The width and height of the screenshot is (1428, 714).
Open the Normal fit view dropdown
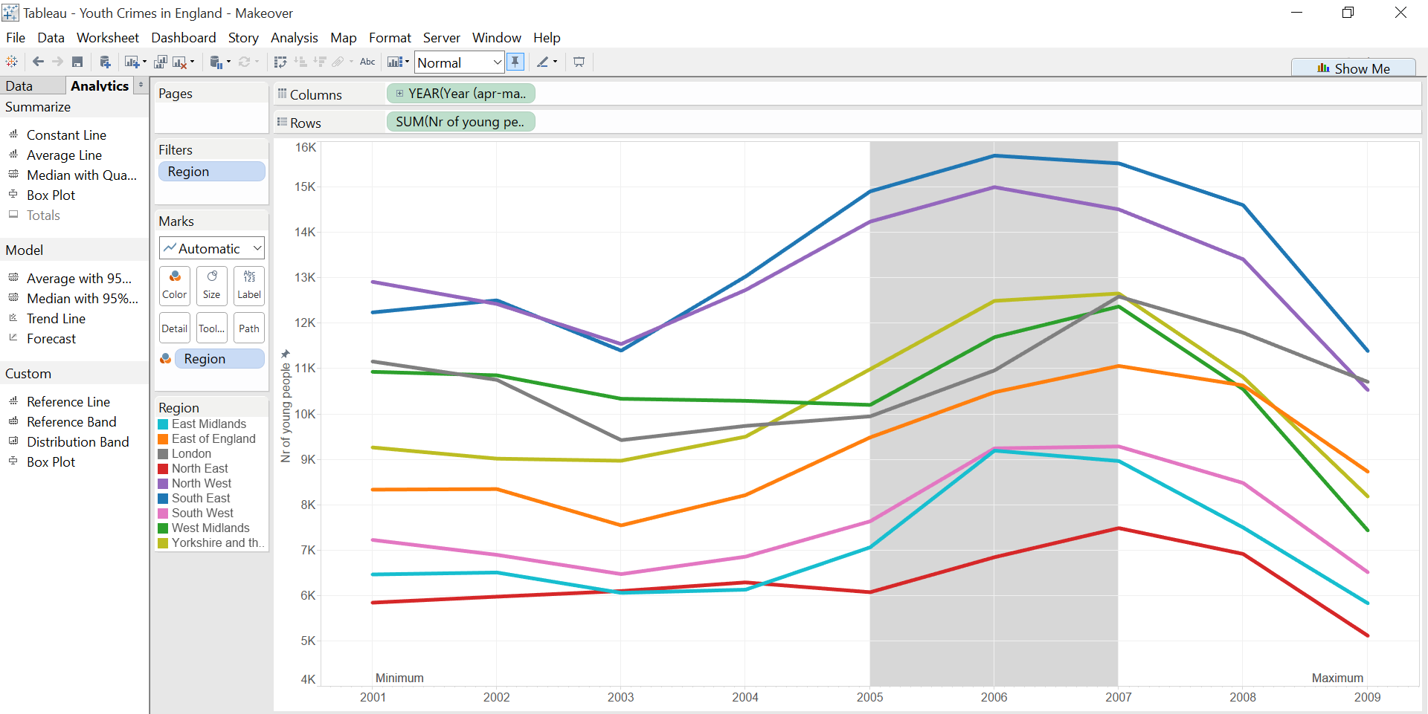tap(459, 62)
